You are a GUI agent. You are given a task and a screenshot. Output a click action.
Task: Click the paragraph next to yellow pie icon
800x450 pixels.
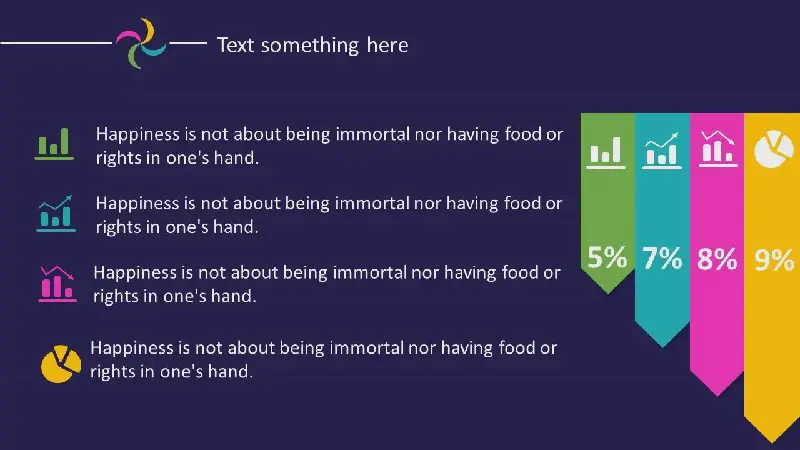(323, 359)
